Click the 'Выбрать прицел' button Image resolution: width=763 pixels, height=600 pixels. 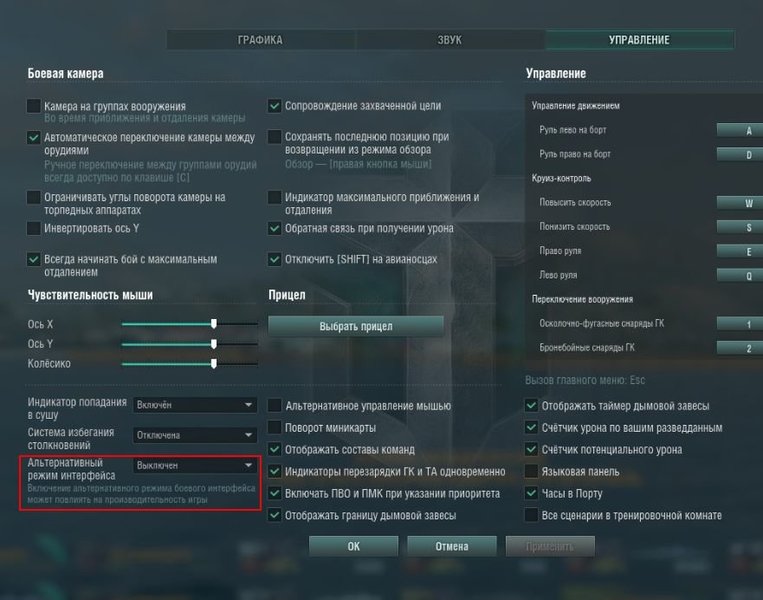(x=355, y=326)
